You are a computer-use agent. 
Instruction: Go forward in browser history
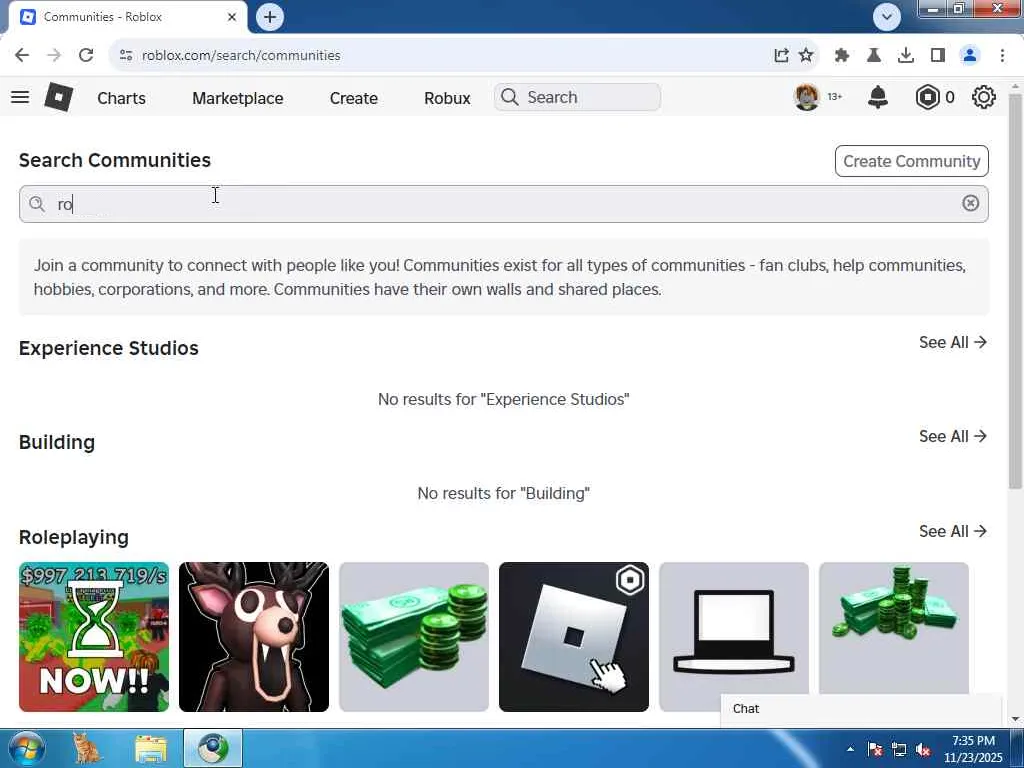point(54,55)
